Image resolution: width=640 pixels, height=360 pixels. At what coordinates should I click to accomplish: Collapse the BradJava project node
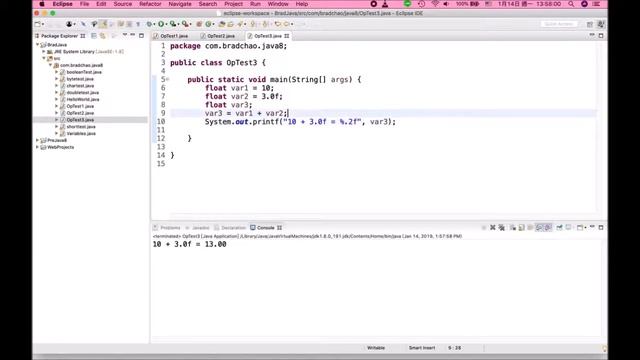37,45
